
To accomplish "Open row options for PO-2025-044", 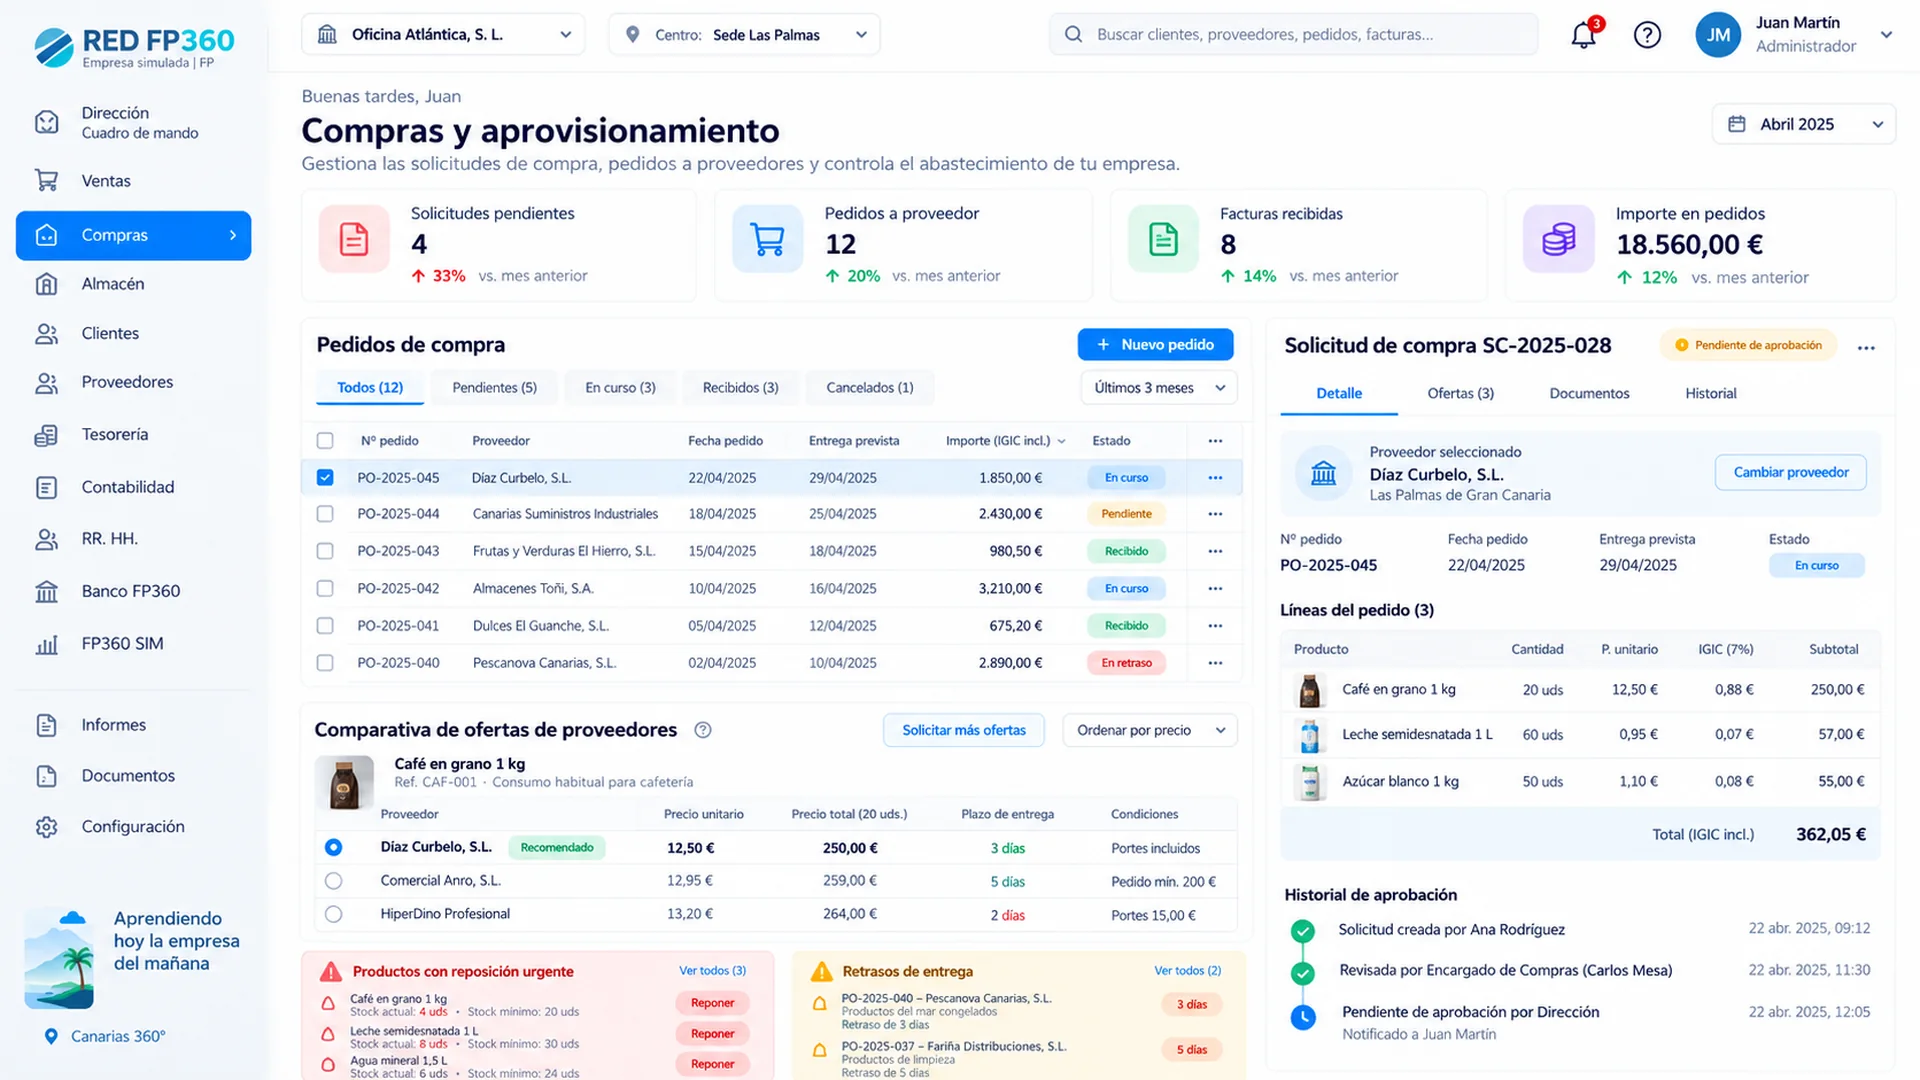I will [1215, 514].
